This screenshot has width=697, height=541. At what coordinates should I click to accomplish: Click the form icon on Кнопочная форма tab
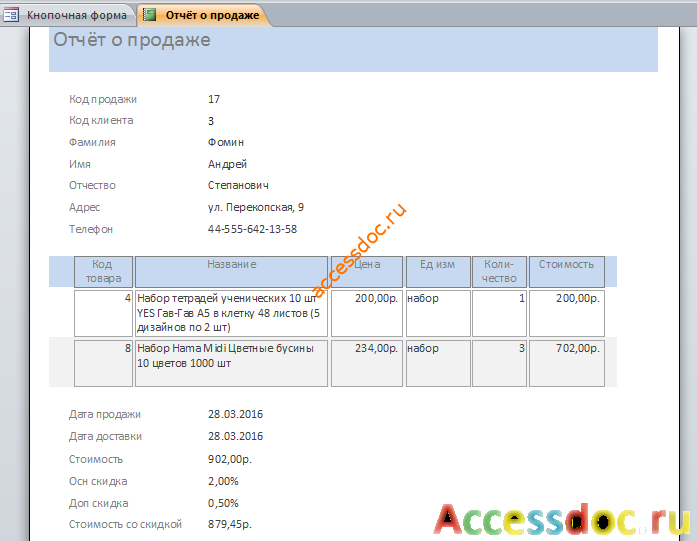click(x=11, y=15)
